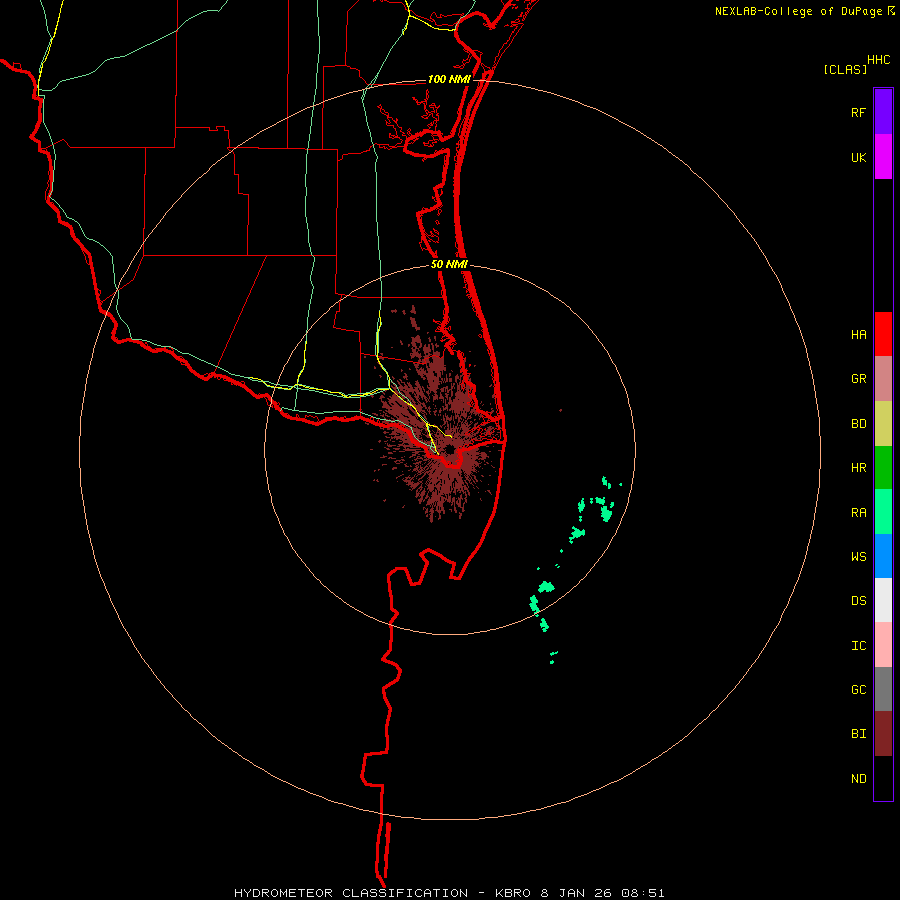The width and height of the screenshot is (900, 900).
Task: Click the "RA" legend label
Action: click(858, 513)
